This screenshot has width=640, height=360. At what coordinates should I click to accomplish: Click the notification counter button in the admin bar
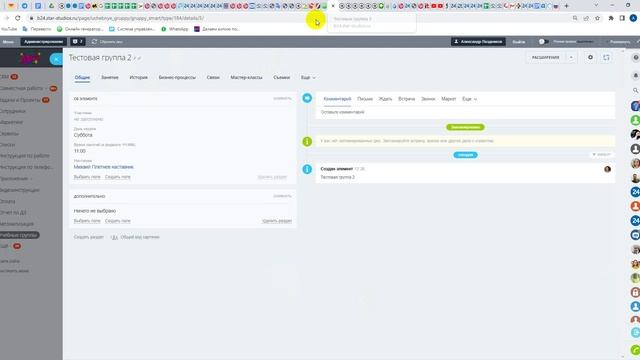tap(78, 42)
